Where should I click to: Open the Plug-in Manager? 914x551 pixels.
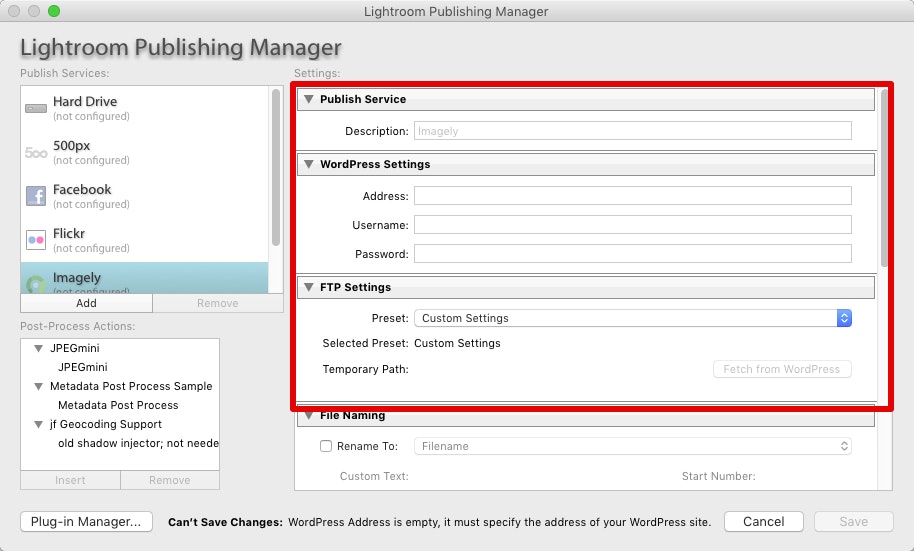pyautogui.click(x=86, y=521)
